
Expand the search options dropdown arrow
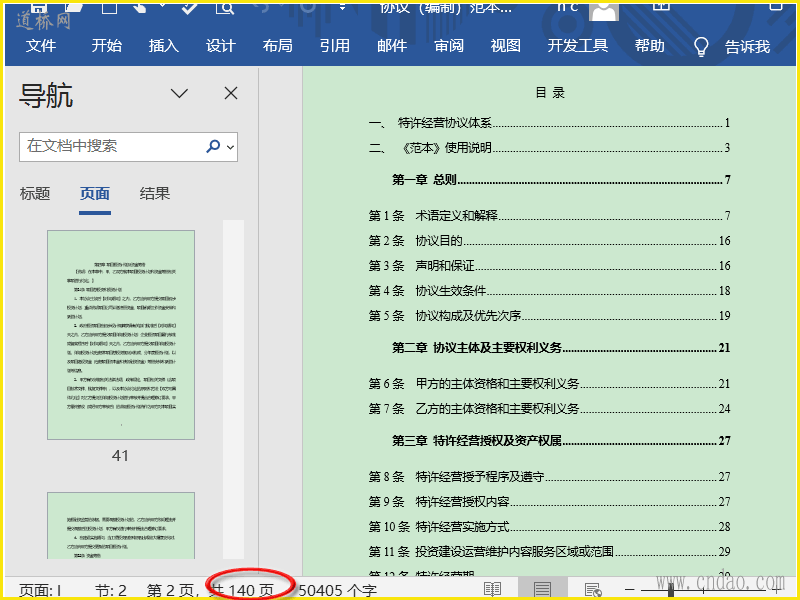[x=230, y=147]
